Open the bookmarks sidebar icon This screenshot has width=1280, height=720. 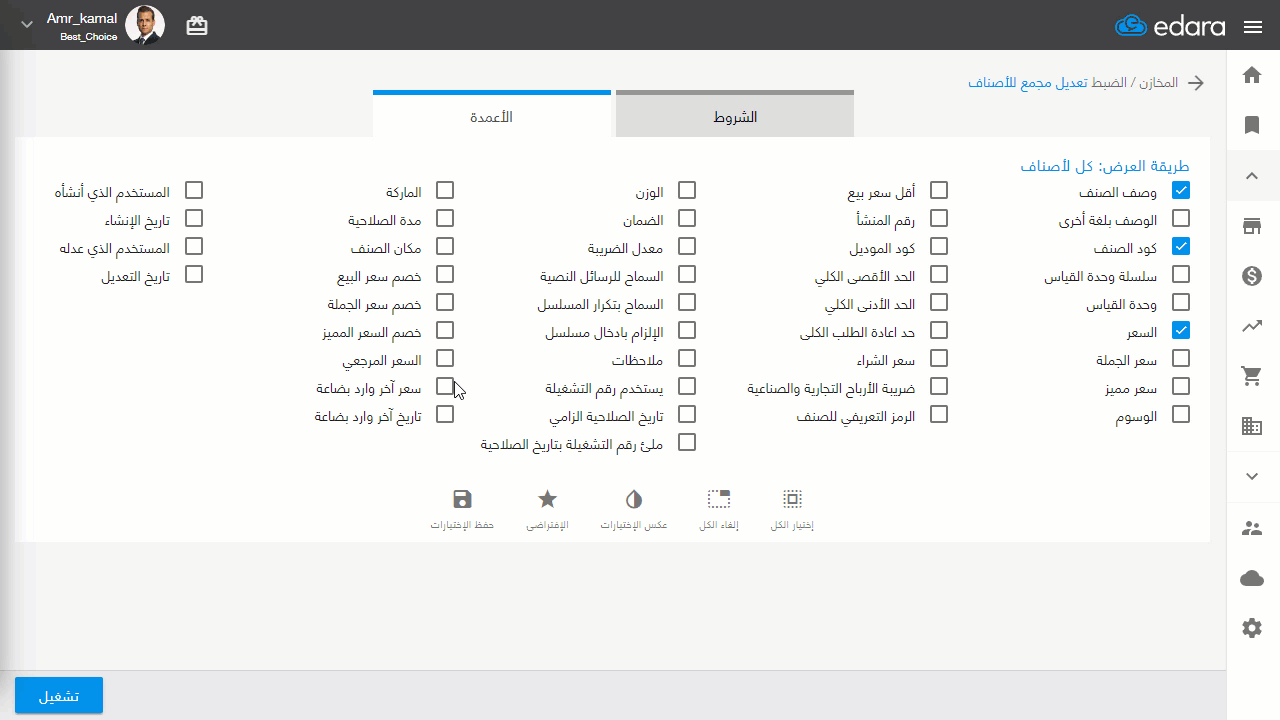click(1251, 125)
